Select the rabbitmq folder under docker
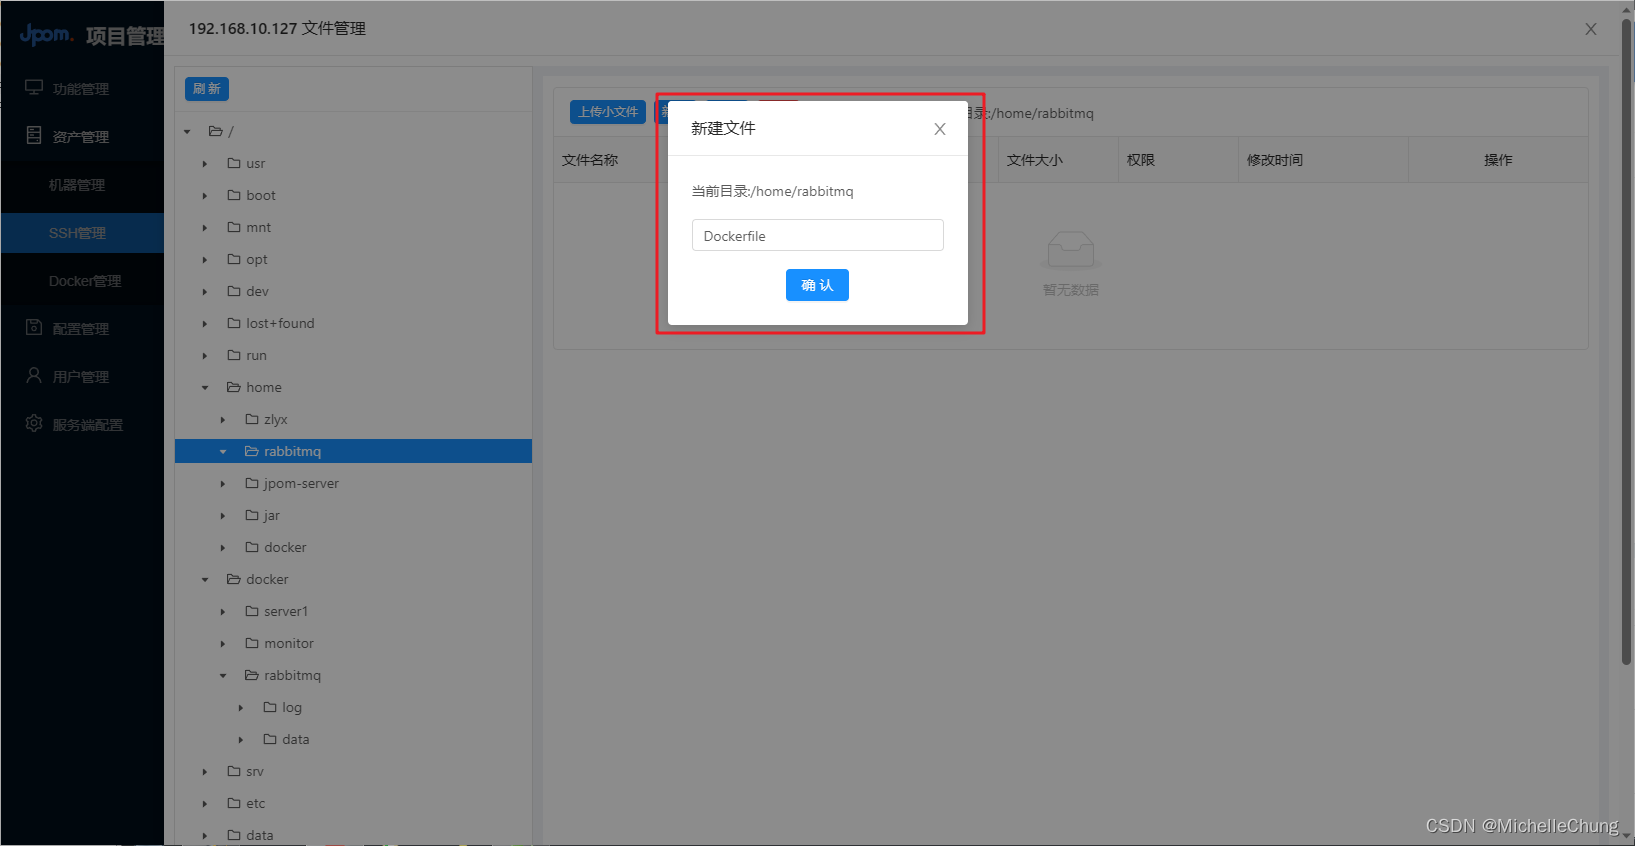Image resolution: width=1635 pixels, height=846 pixels. pyautogui.click(x=292, y=675)
